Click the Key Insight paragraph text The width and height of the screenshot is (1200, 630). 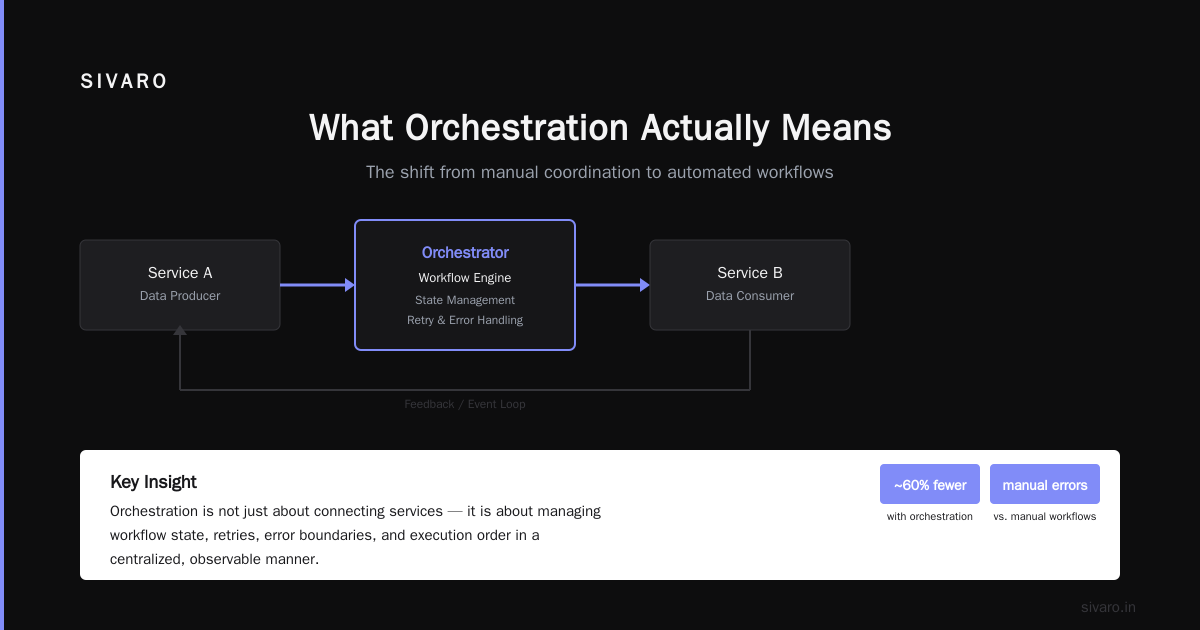(x=356, y=535)
